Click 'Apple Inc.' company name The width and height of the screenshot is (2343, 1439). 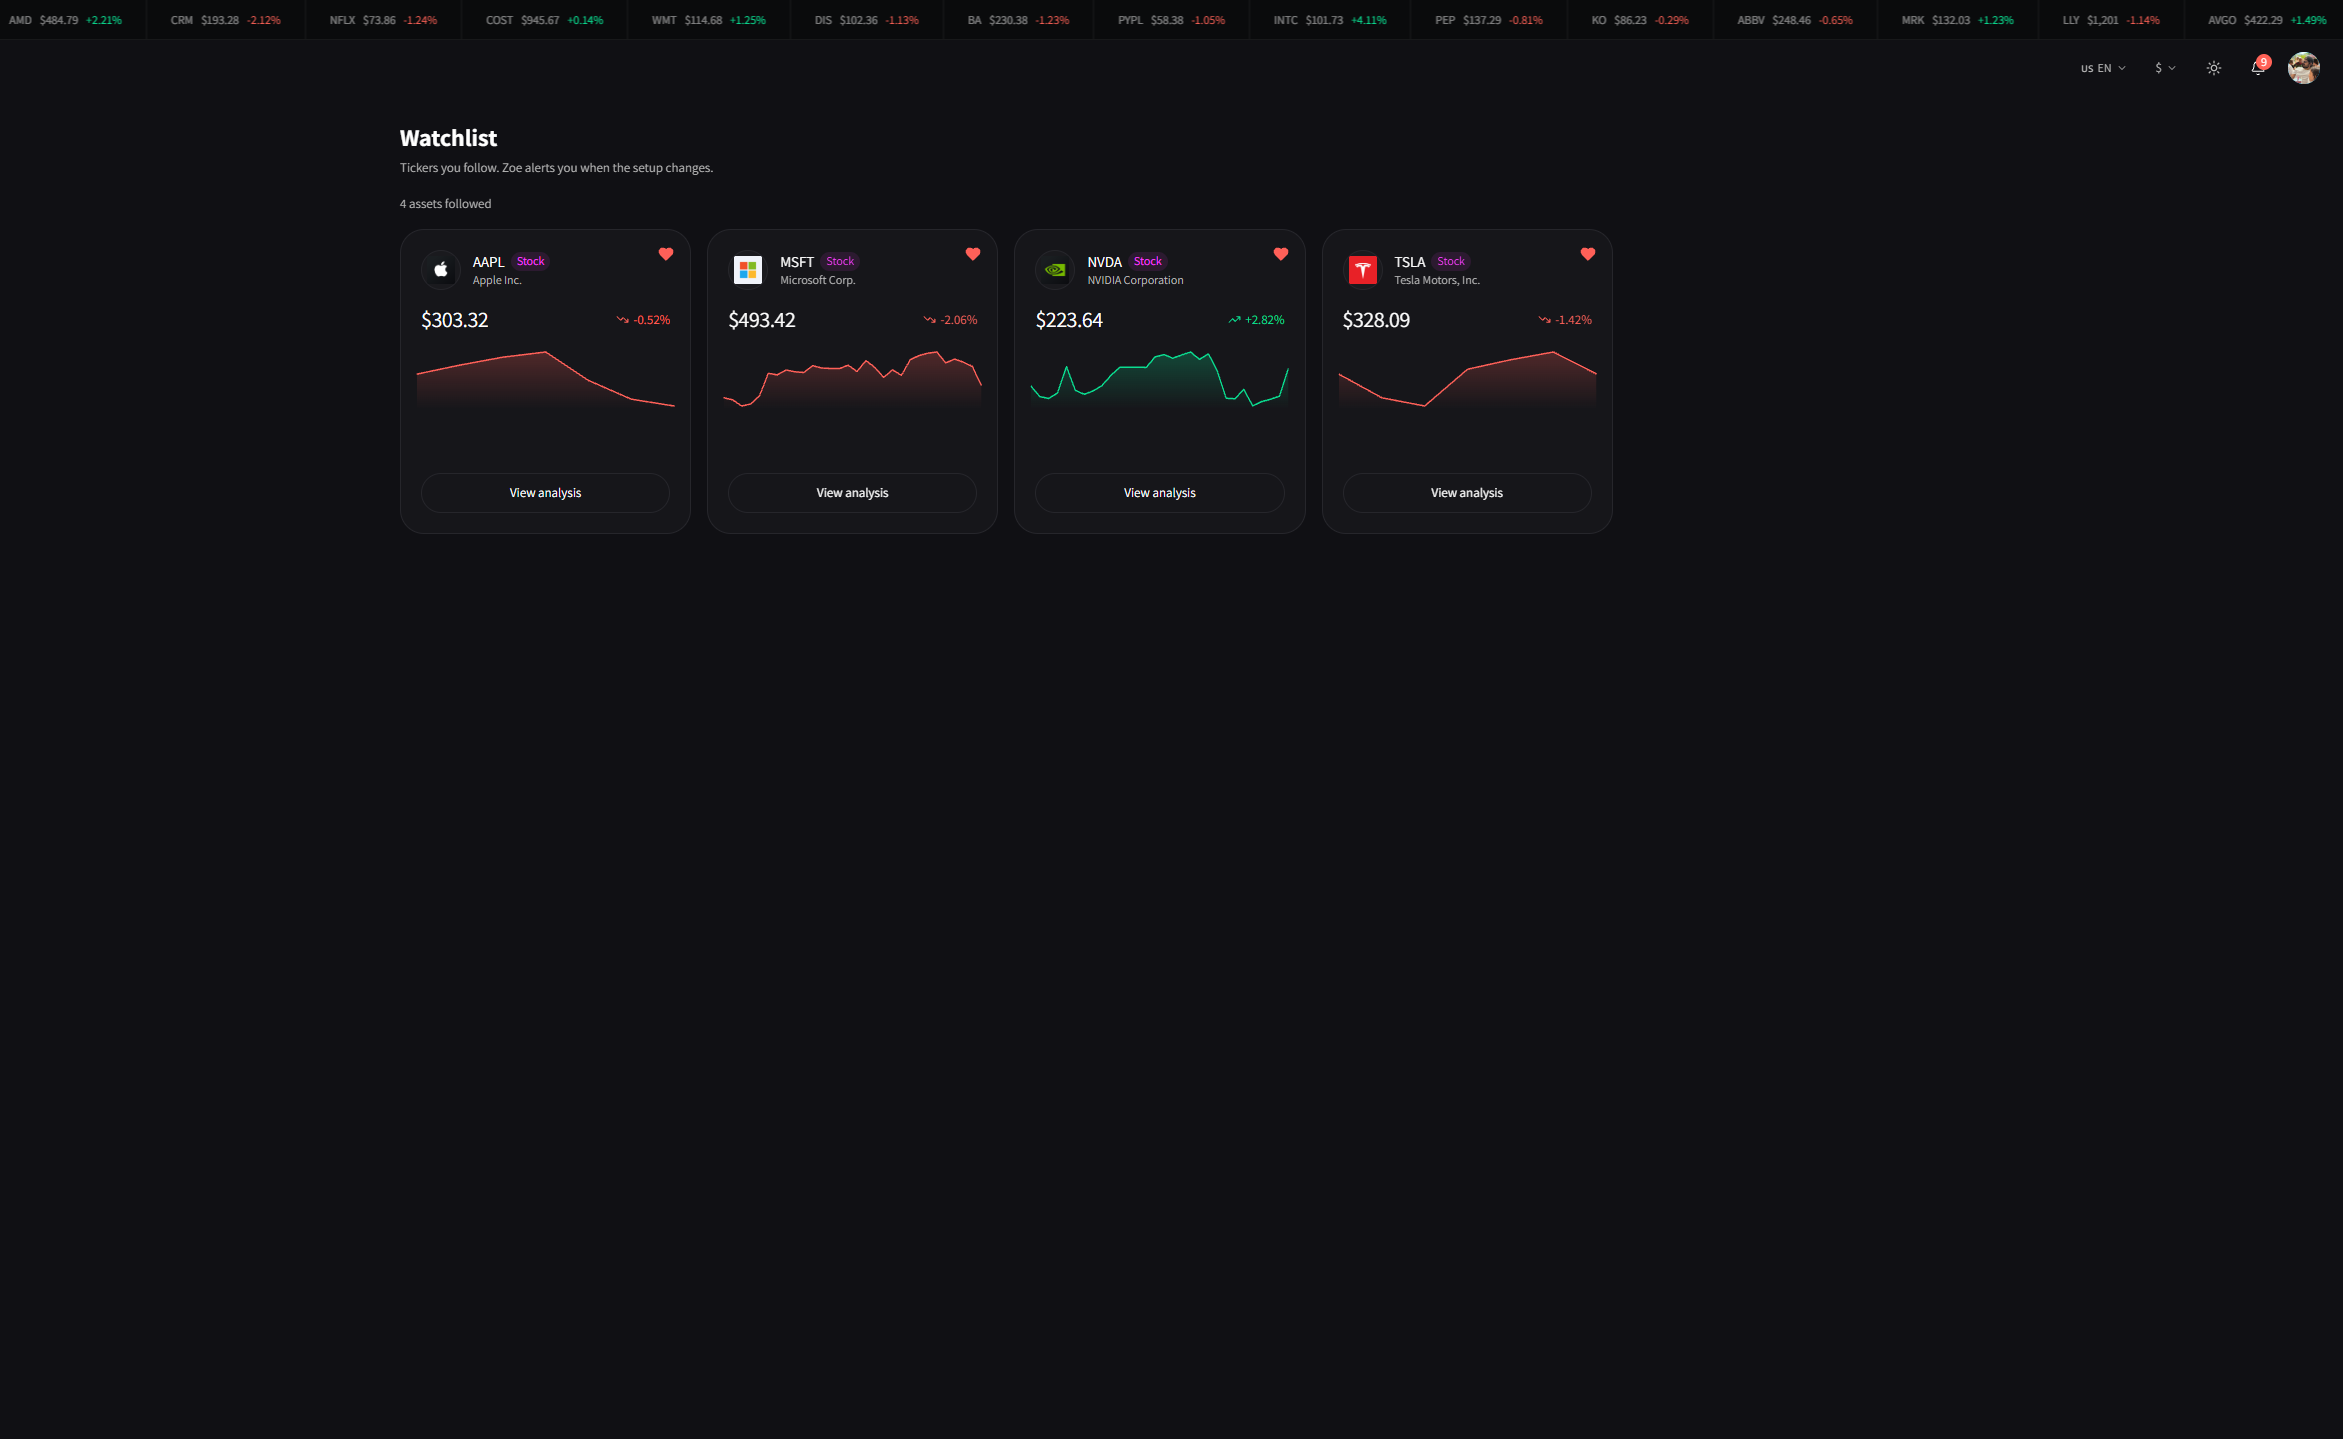[x=497, y=281]
